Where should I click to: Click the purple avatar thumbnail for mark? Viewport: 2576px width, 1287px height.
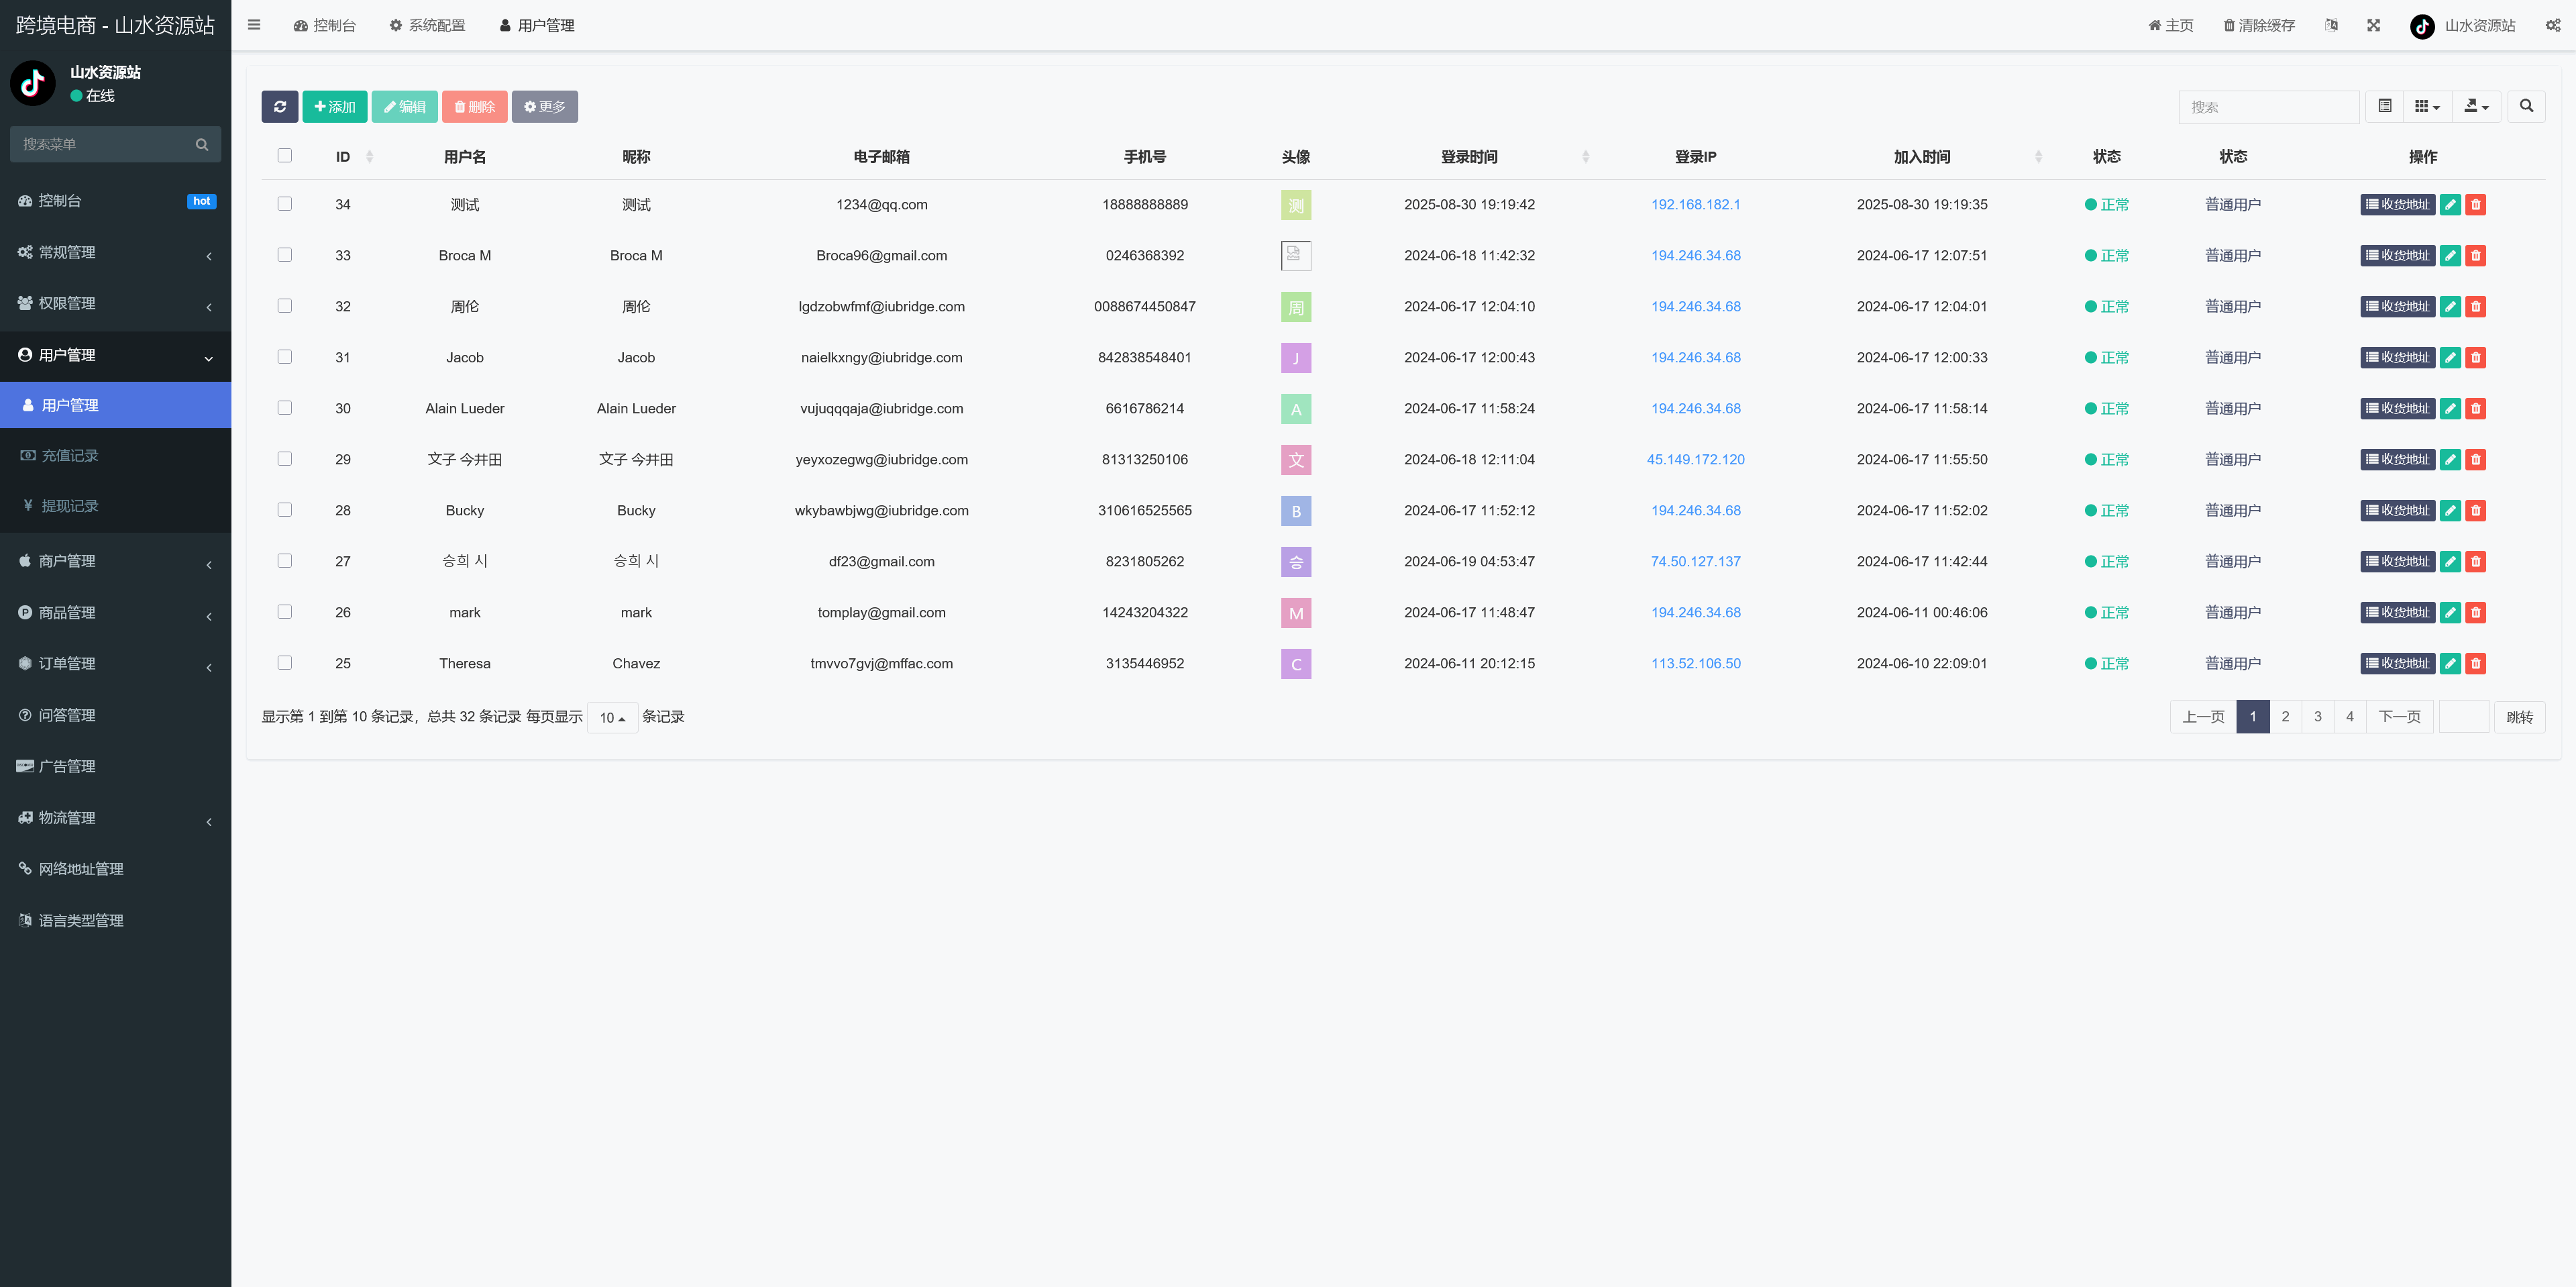[1296, 613]
